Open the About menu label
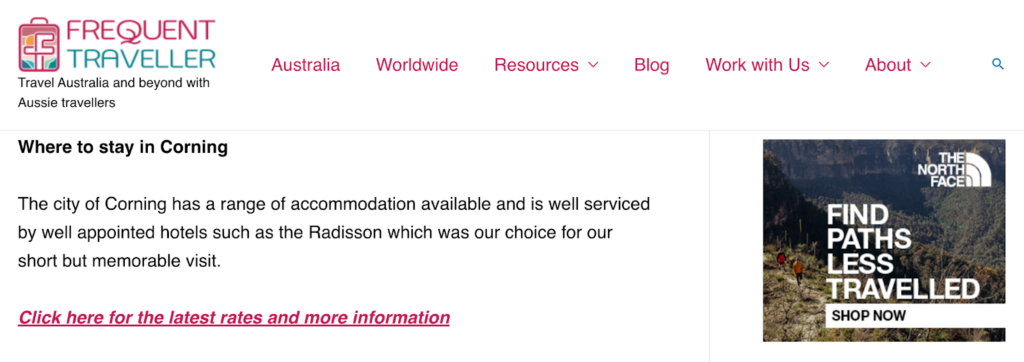1024x362 pixels. (x=888, y=65)
